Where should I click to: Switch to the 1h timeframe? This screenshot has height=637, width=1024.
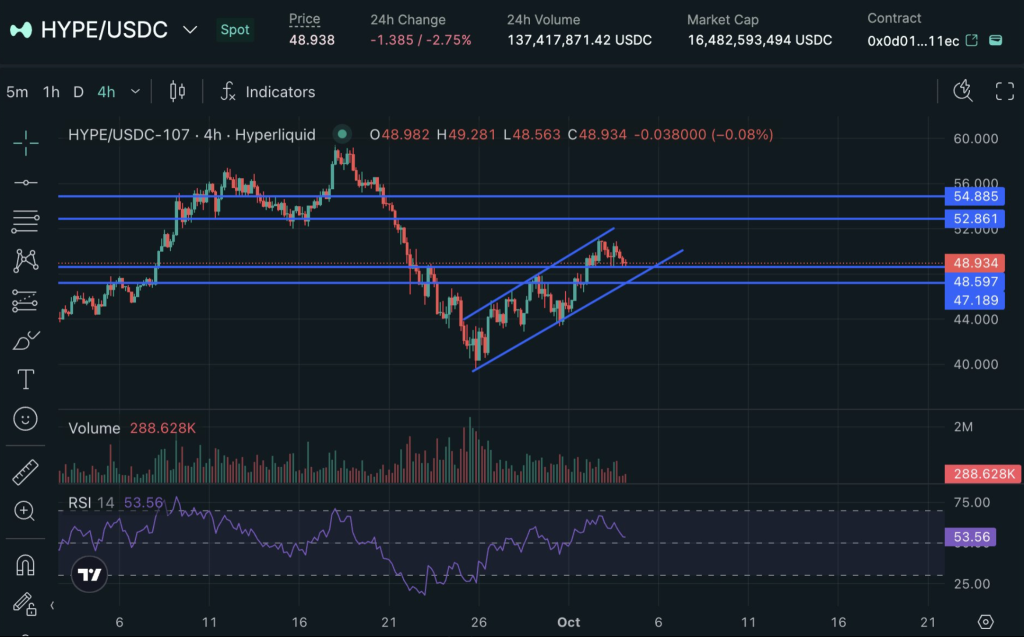51,92
